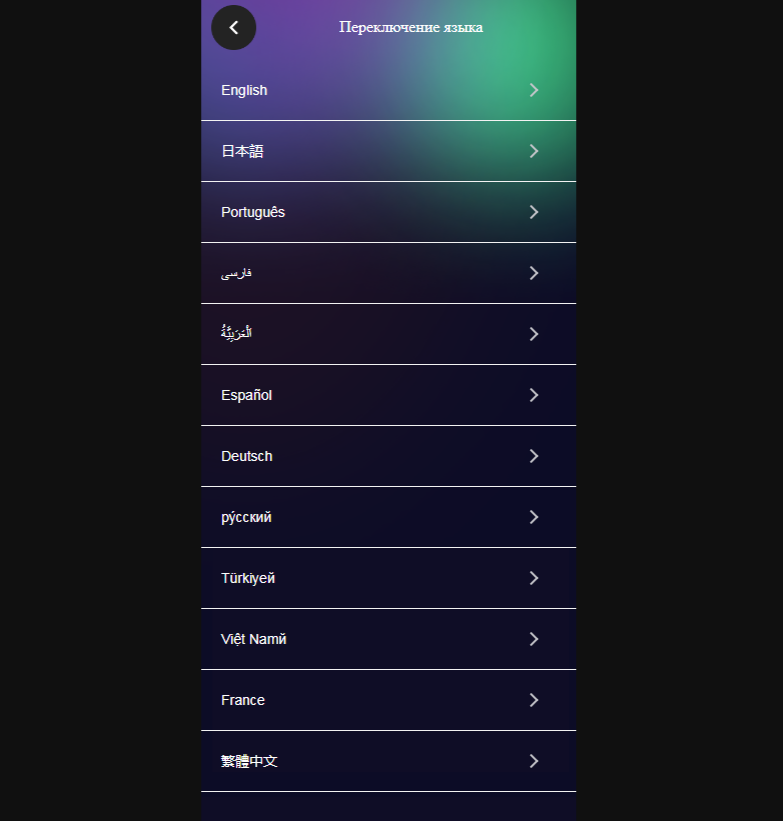
Task: Pick Español as the language
Action: click(x=247, y=395)
